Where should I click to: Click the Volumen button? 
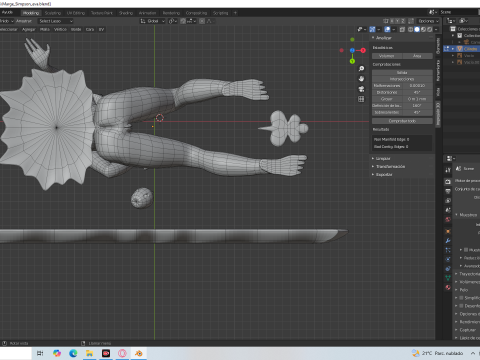tap(387, 56)
